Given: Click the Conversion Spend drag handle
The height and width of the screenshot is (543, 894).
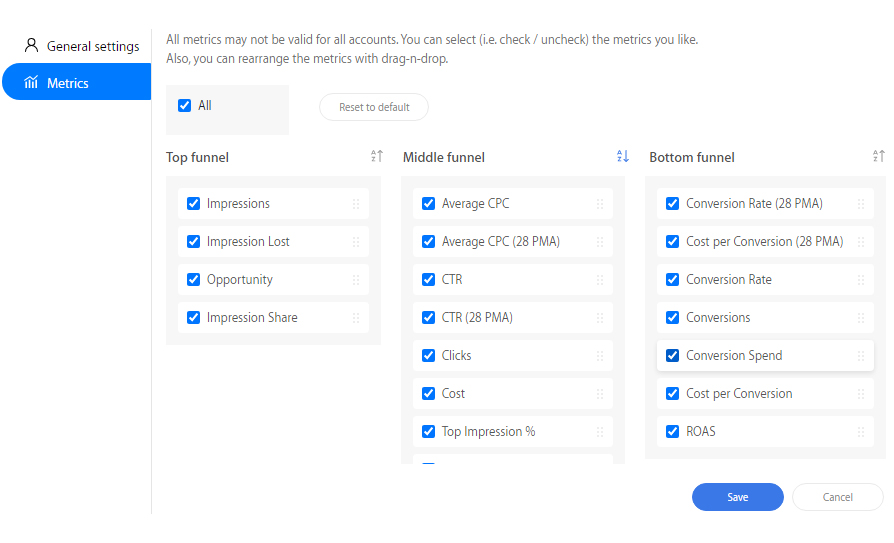Looking at the screenshot, I should (x=861, y=356).
